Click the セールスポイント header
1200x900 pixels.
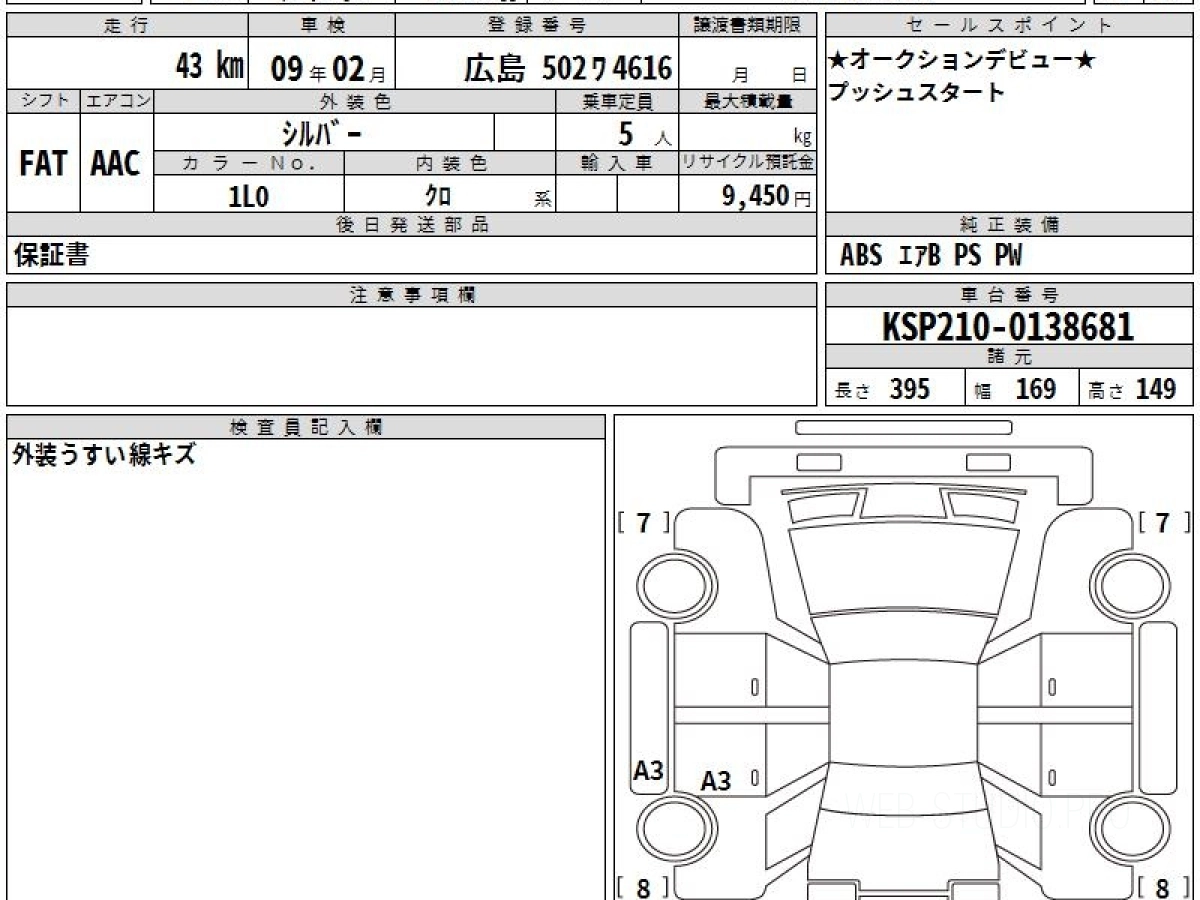click(1009, 26)
